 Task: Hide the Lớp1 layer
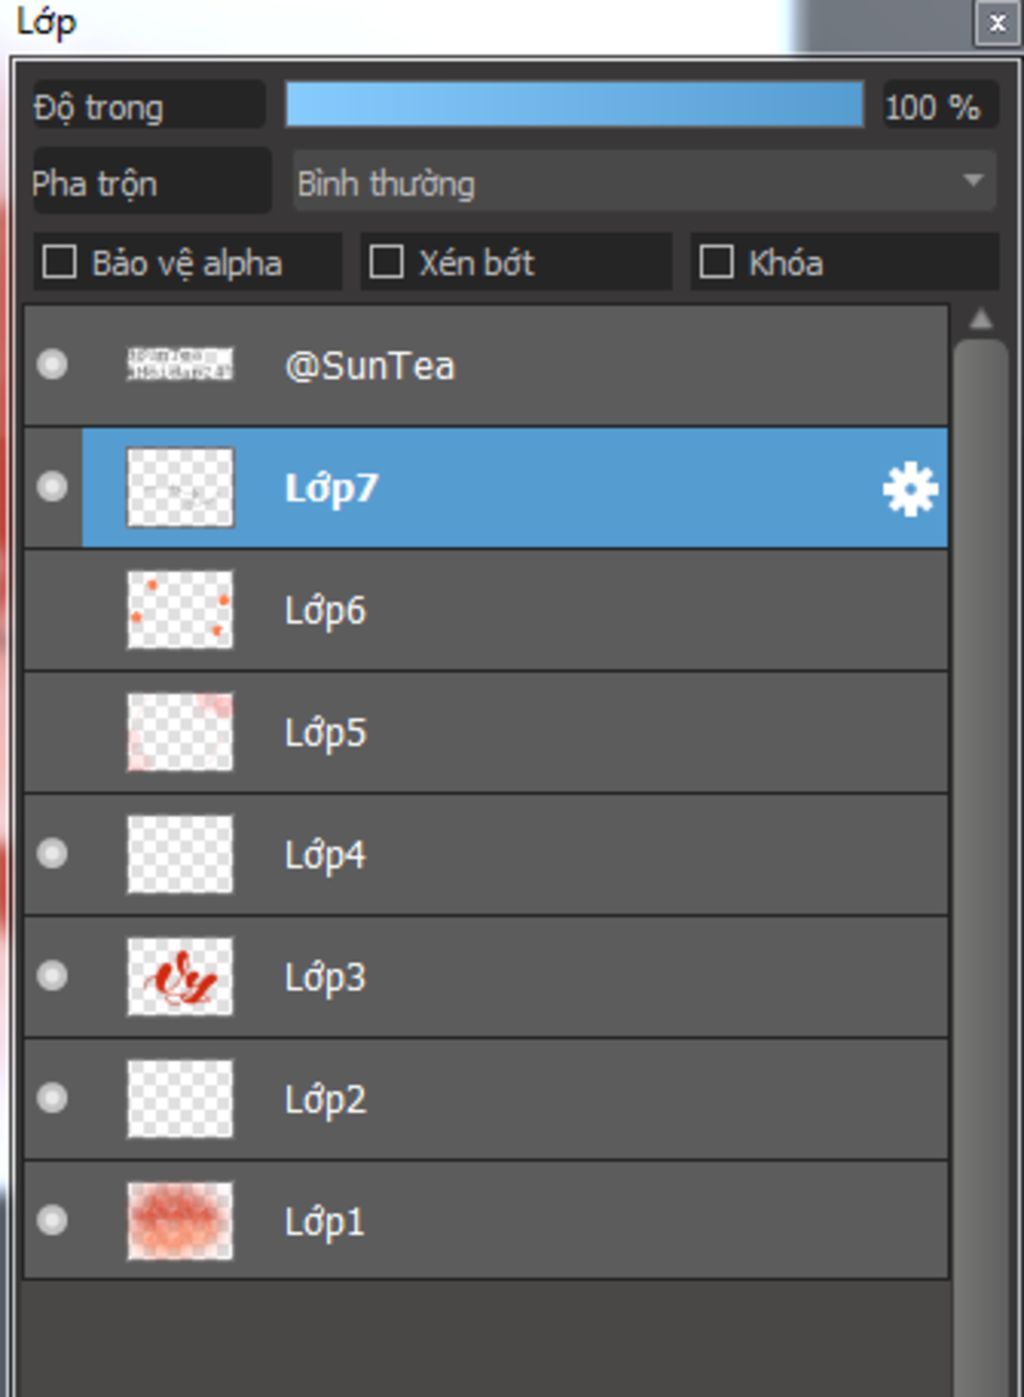pos(52,1220)
